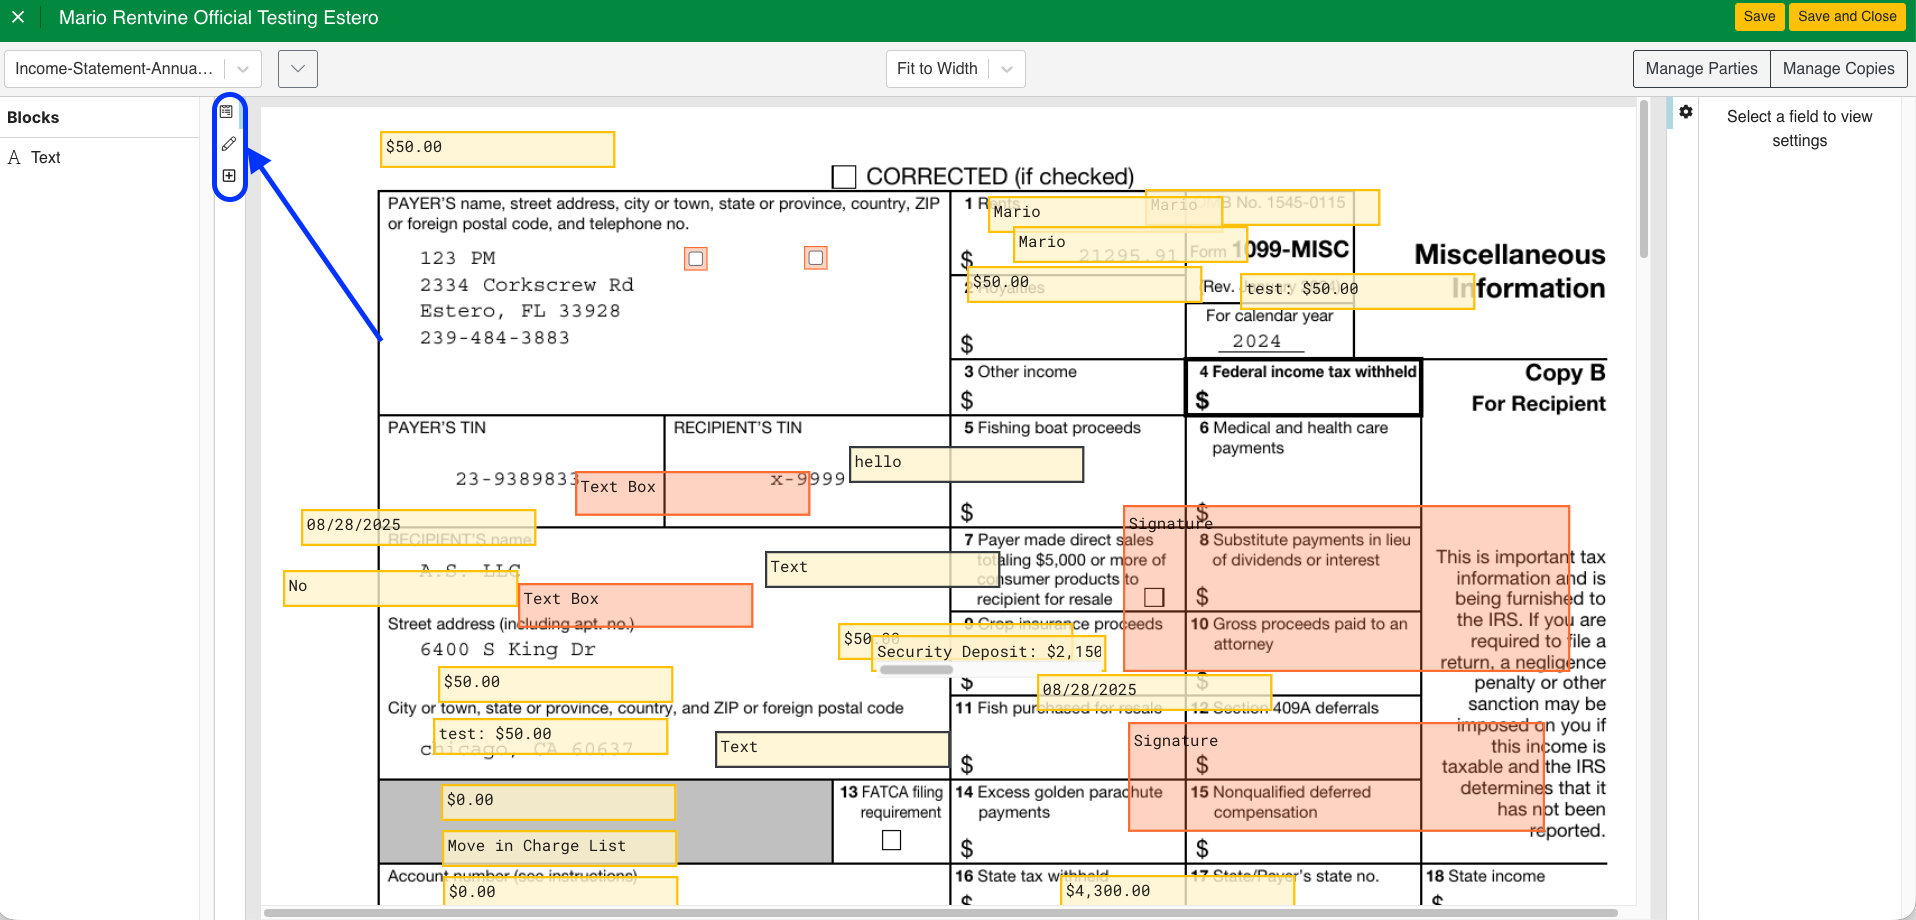This screenshot has width=1916, height=920.
Task: Click the 'A' Text block icon
Action: [14, 158]
